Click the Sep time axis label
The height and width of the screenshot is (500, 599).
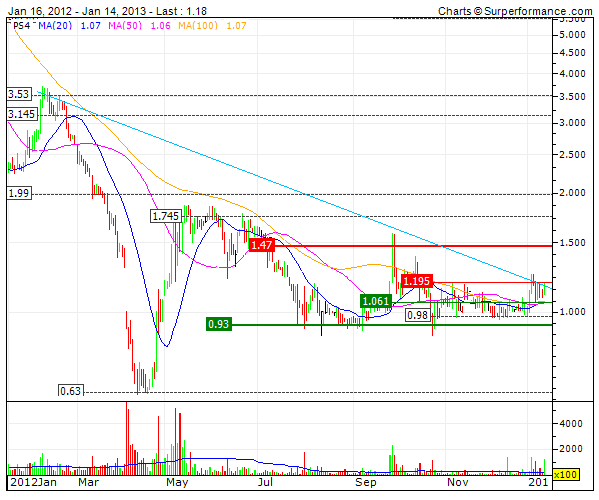pyautogui.click(x=366, y=482)
